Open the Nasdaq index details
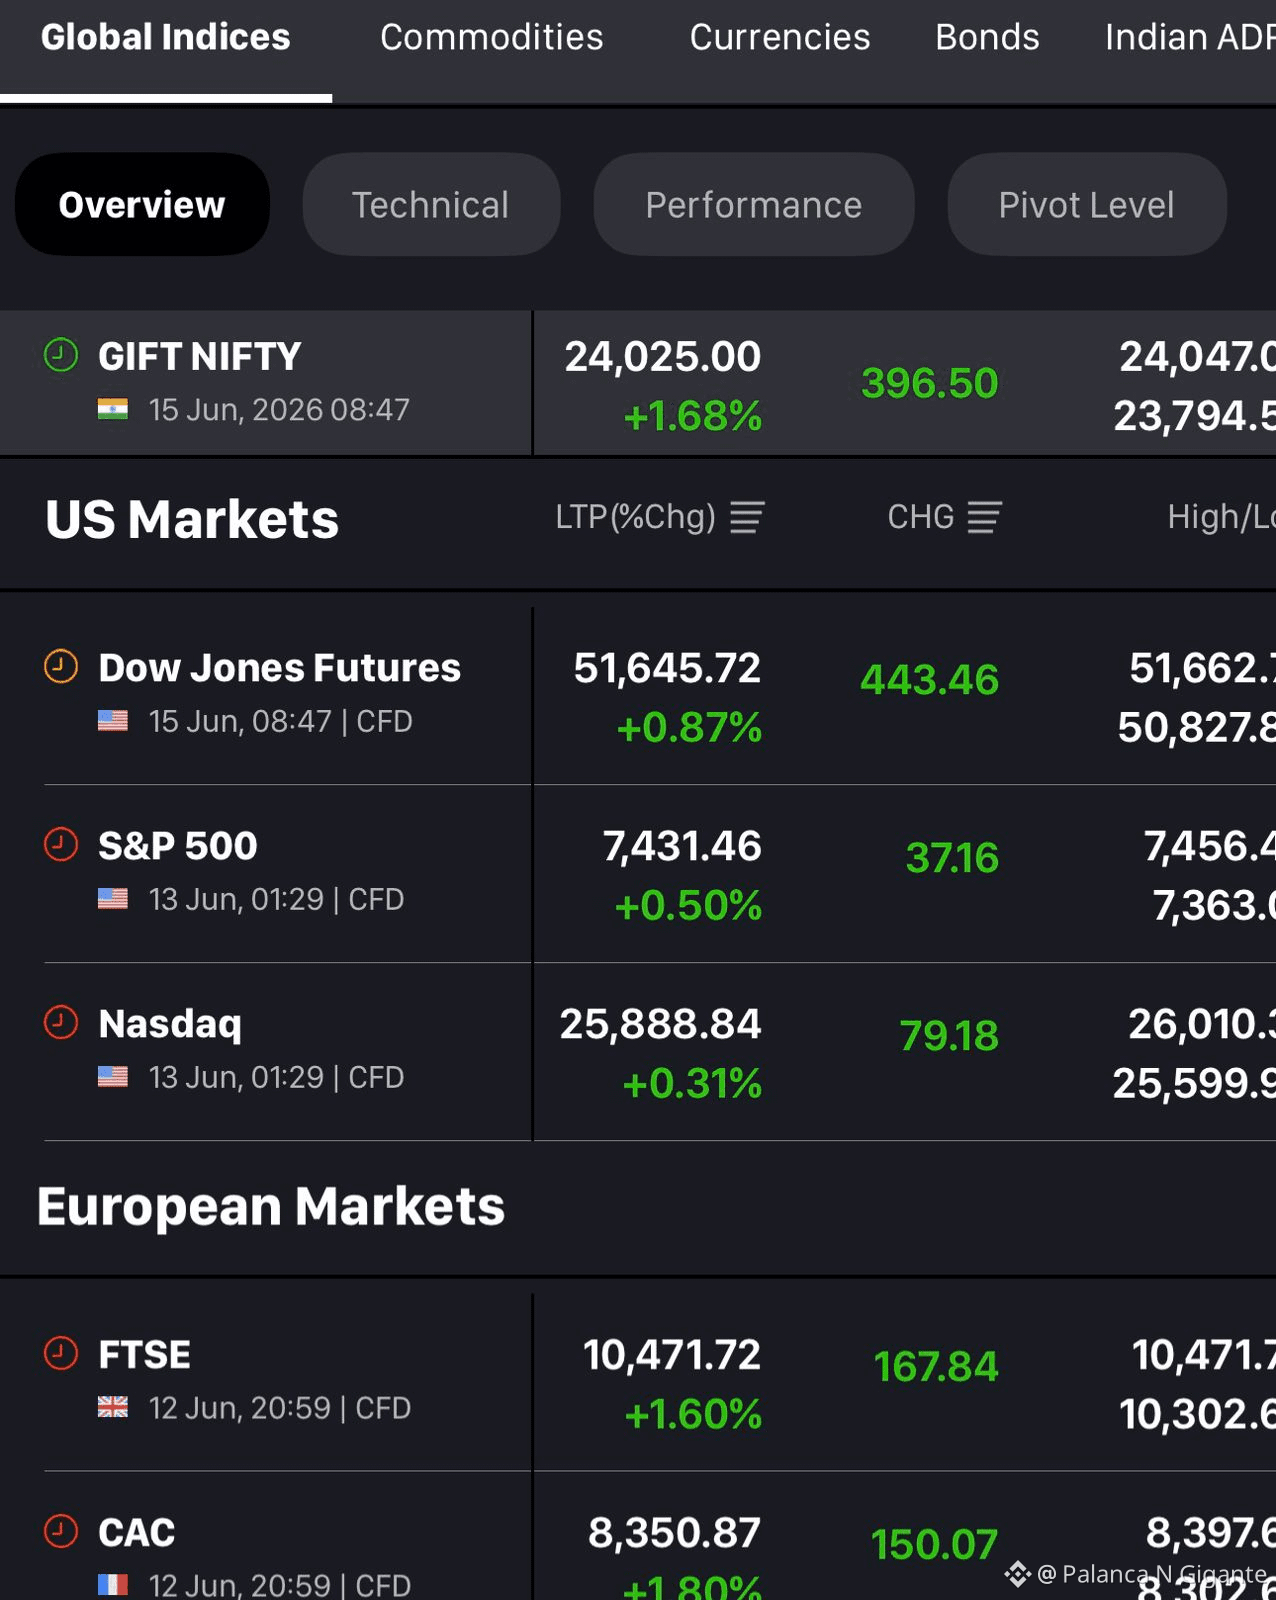This screenshot has height=1600, width=1276. tap(638, 1052)
